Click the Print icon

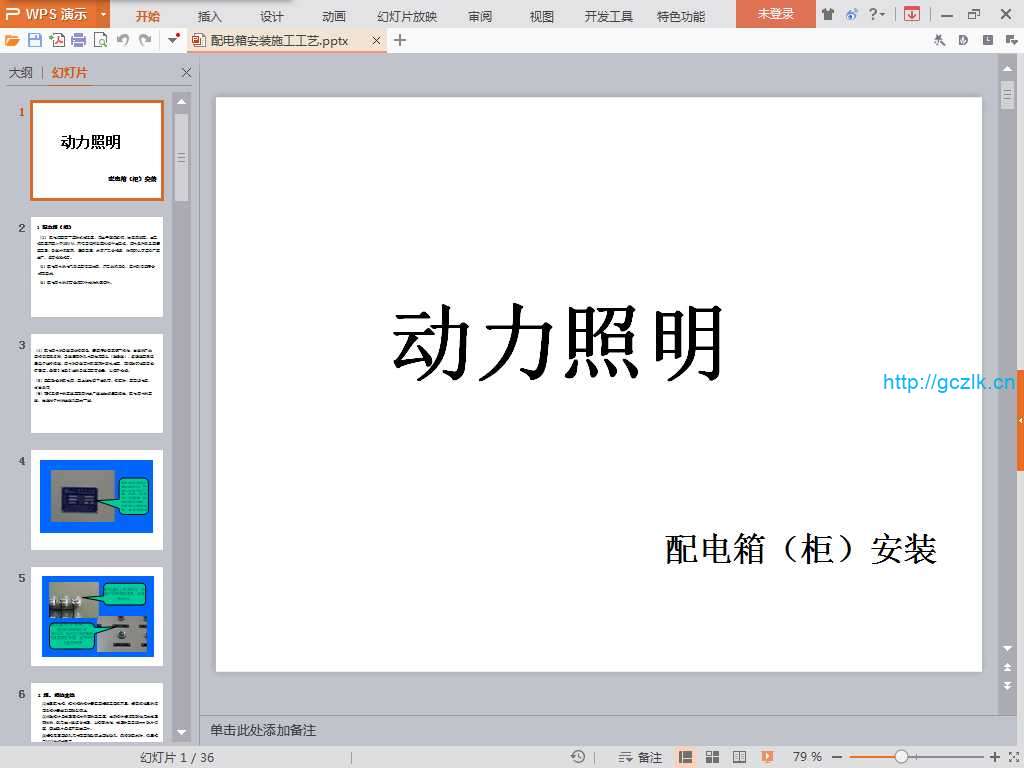tap(78, 40)
